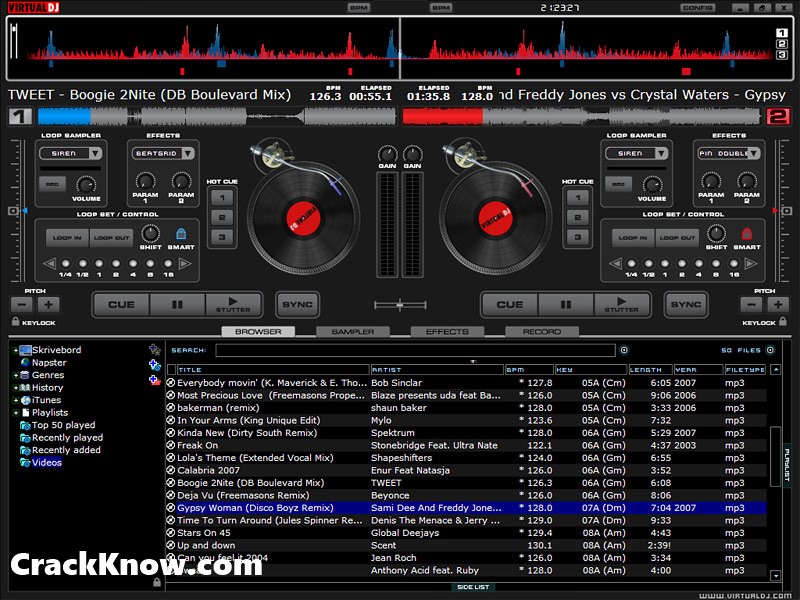Switch to the Sampler tab
The width and height of the screenshot is (800, 600).
(x=353, y=332)
